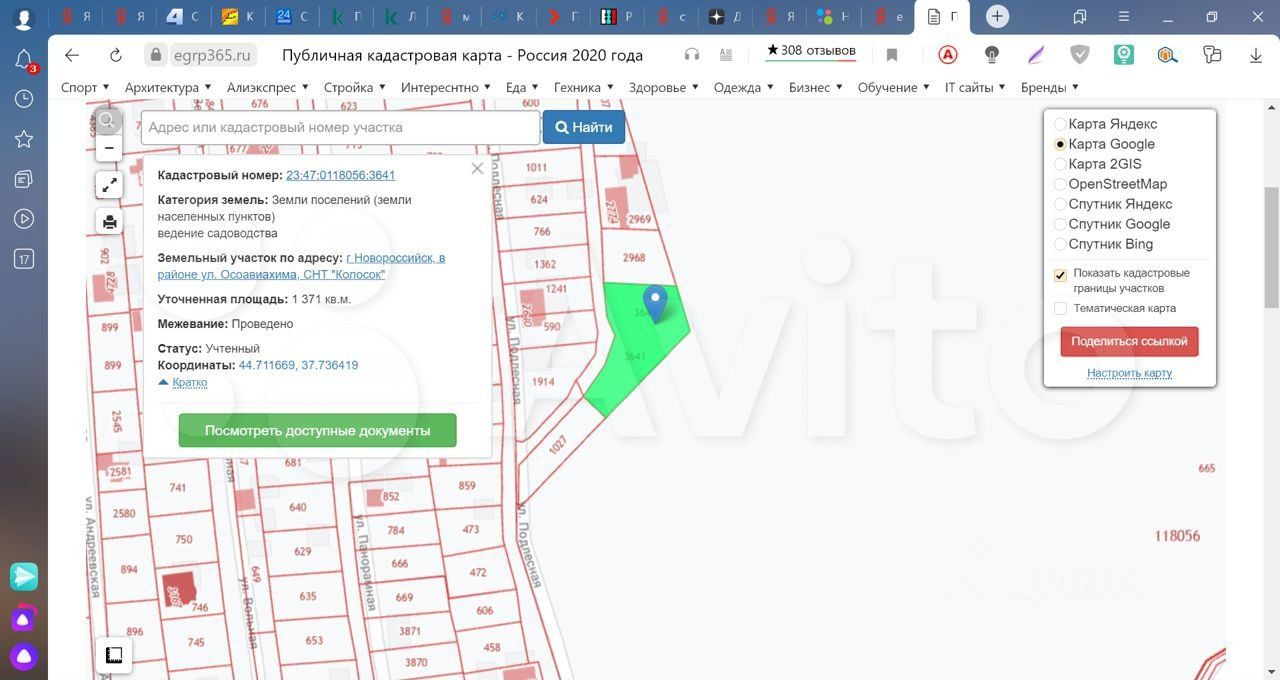Open the Бизнес bookmarks folder
This screenshot has width=1280, height=680.
point(816,87)
